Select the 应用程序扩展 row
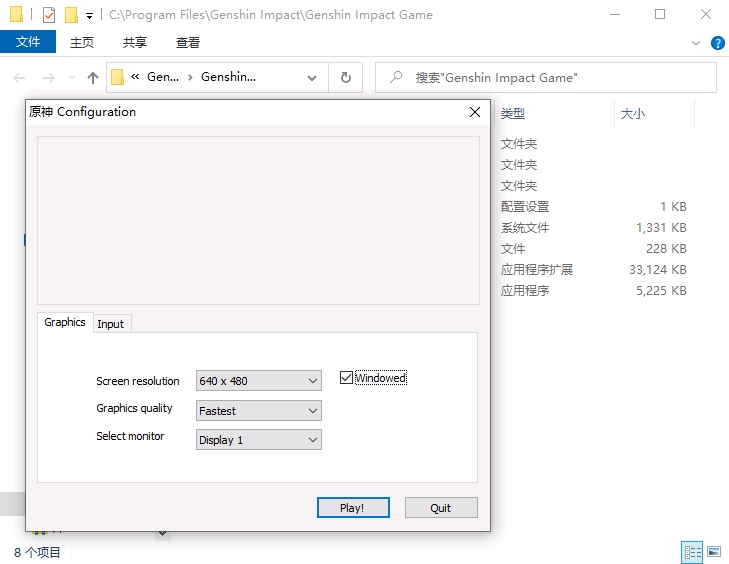This screenshot has height=564, width=729. tap(593, 270)
